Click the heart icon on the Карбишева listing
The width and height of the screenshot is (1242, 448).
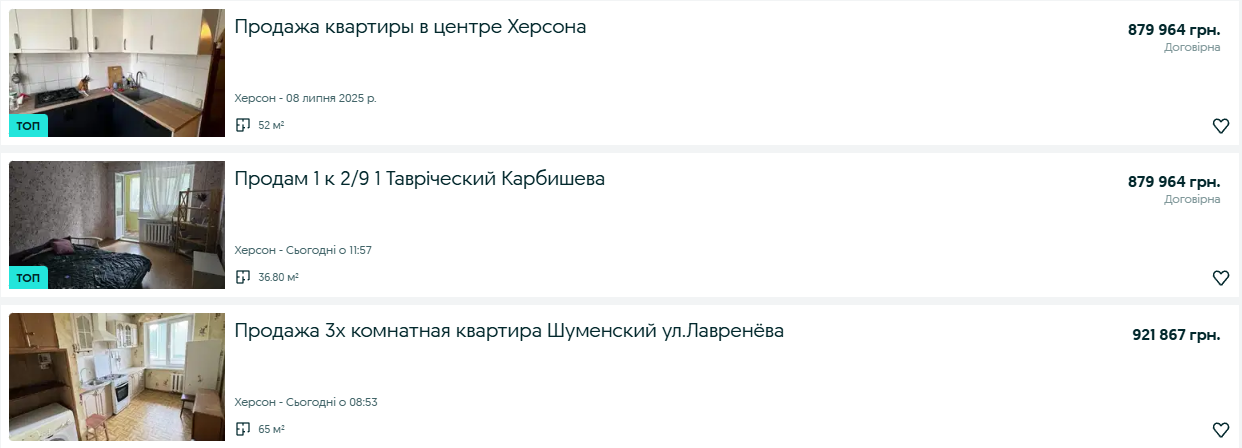point(1220,278)
